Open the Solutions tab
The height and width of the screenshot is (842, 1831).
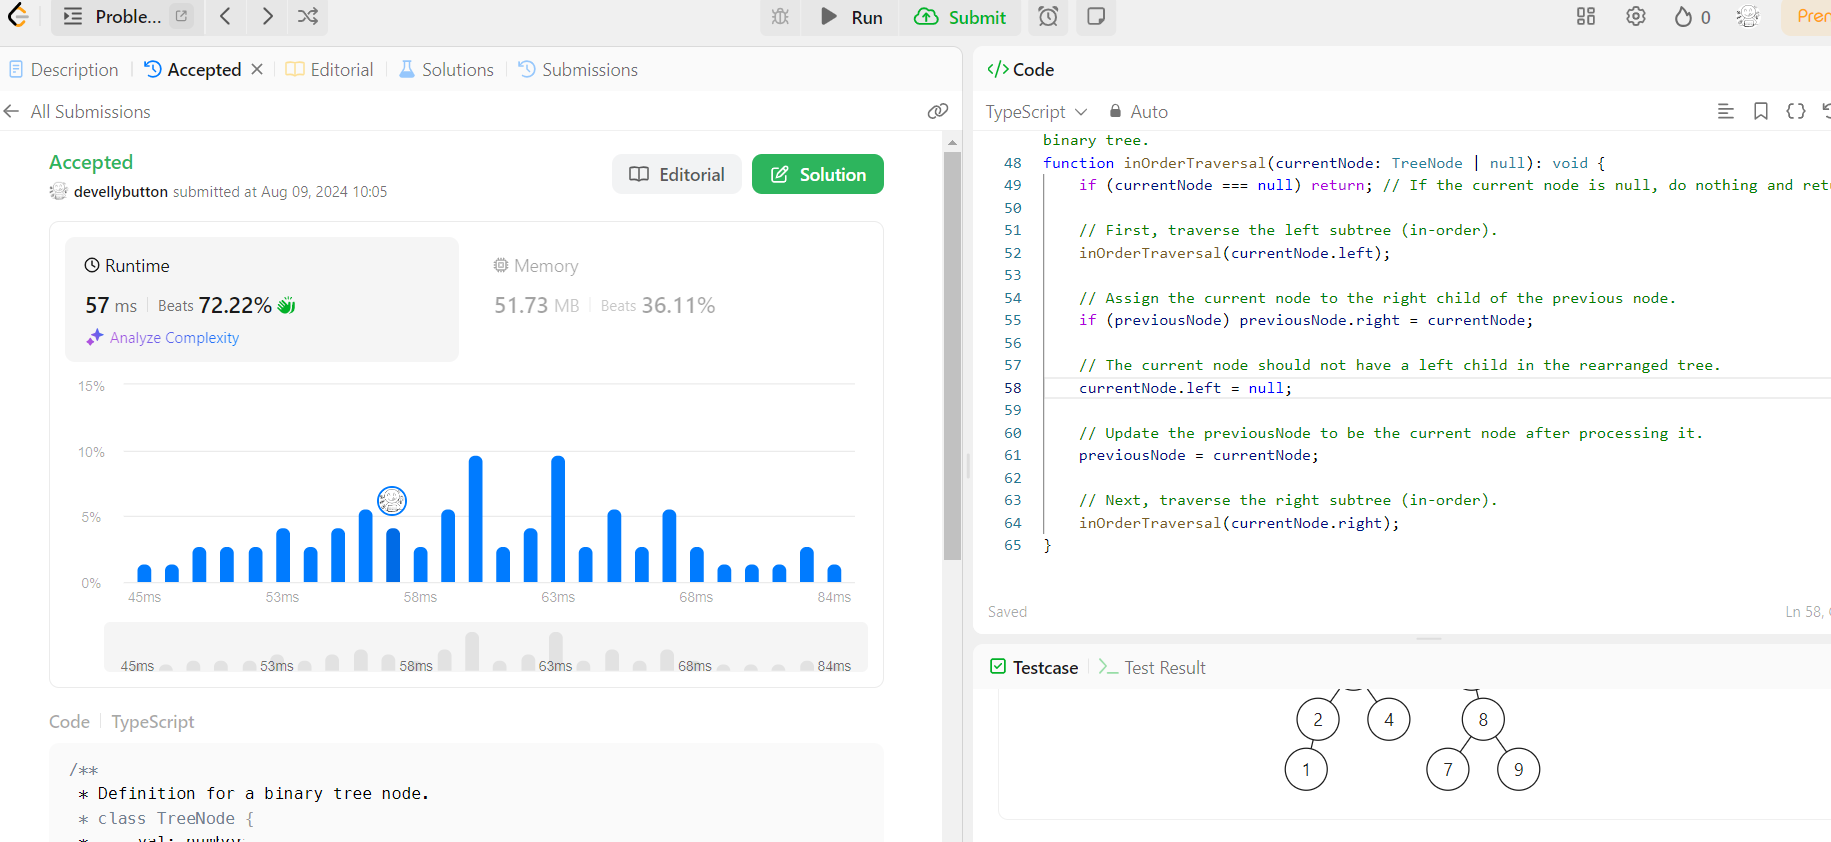coord(447,70)
